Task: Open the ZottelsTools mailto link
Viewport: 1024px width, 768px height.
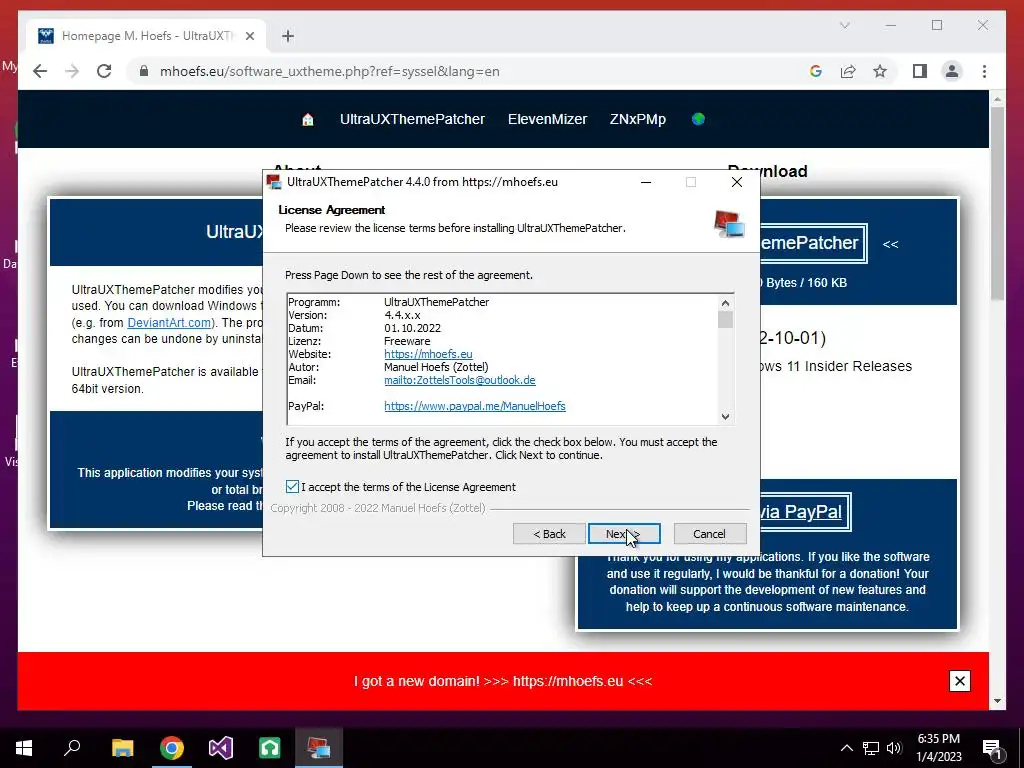Action: (x=460, y=380)
